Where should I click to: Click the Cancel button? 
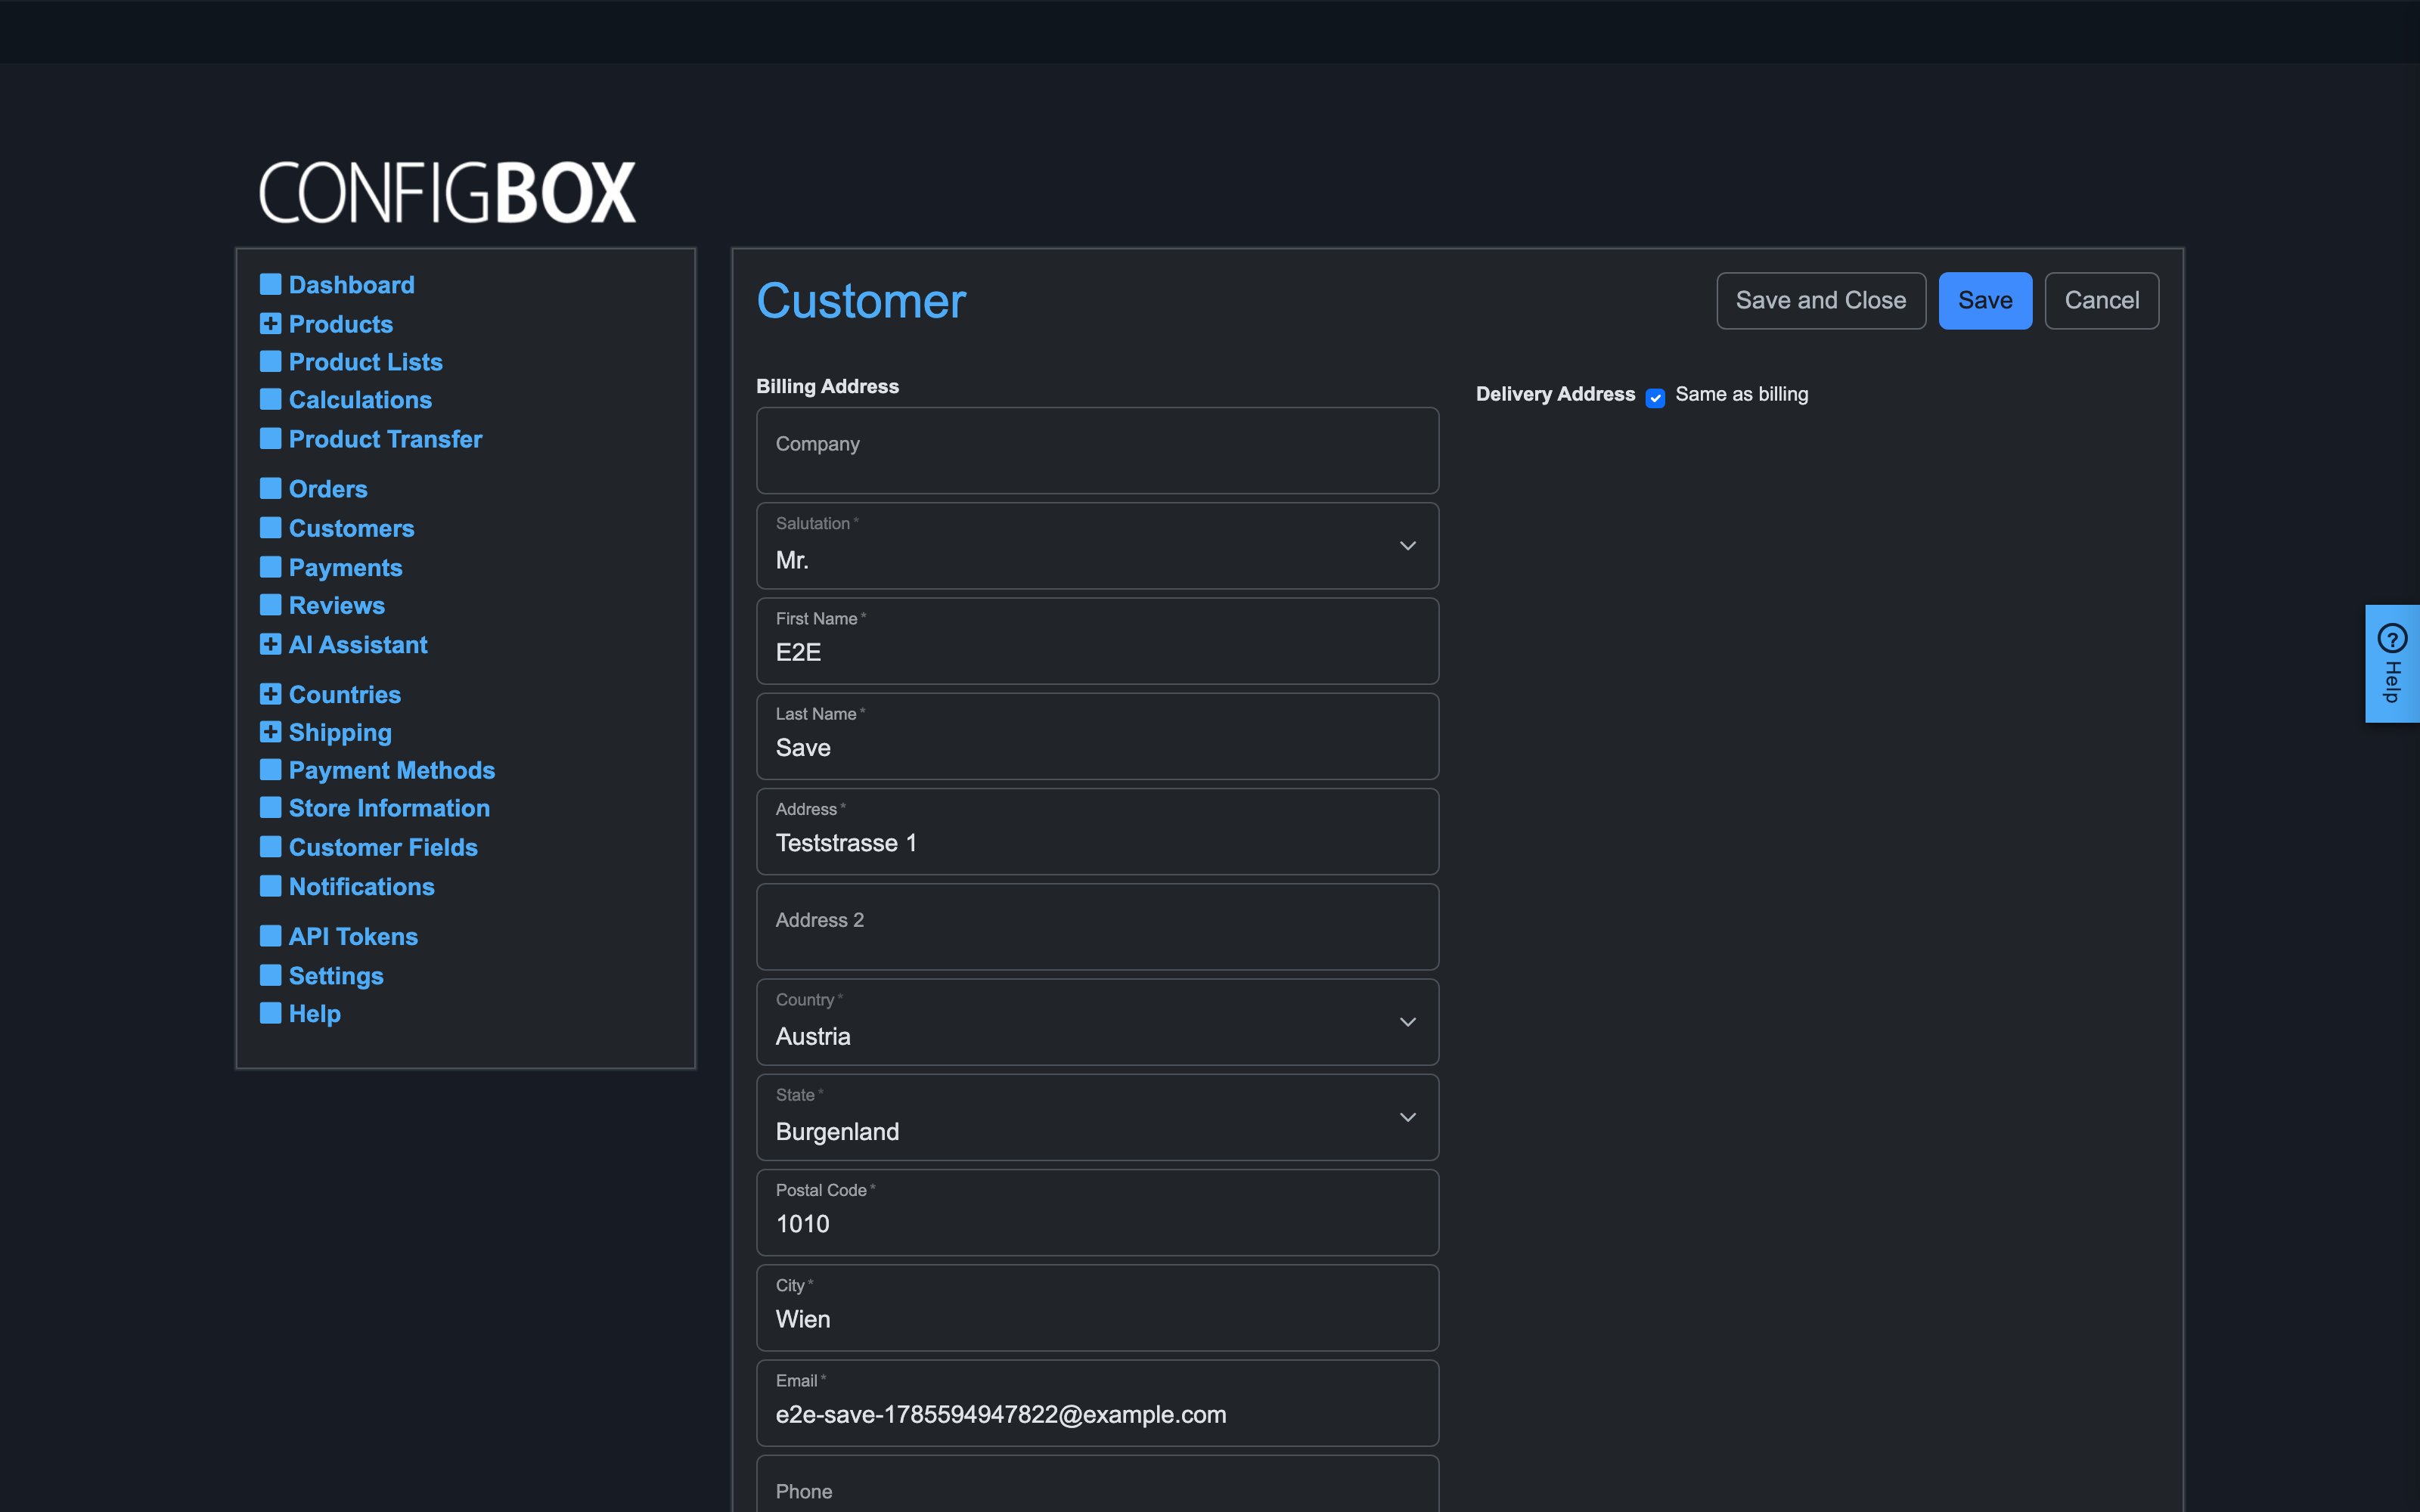pos(2101,300)
